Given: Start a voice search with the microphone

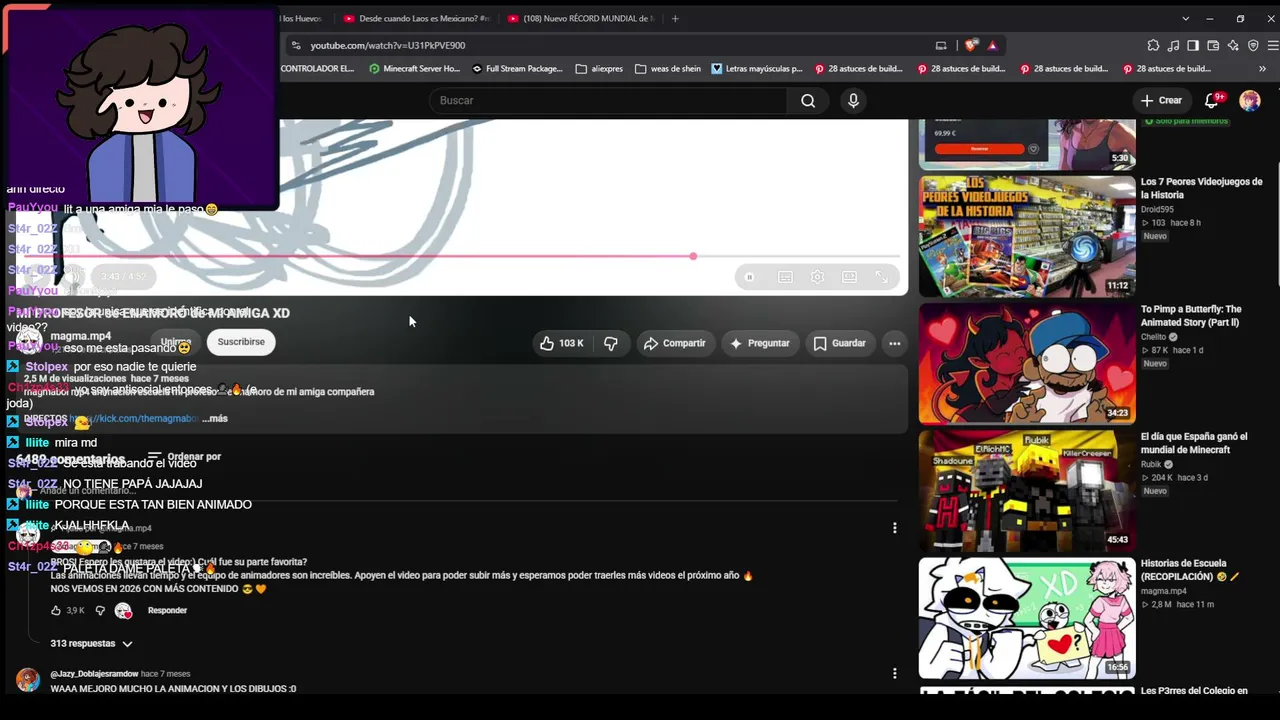Looking at the screenshot, I should (853, 100).
